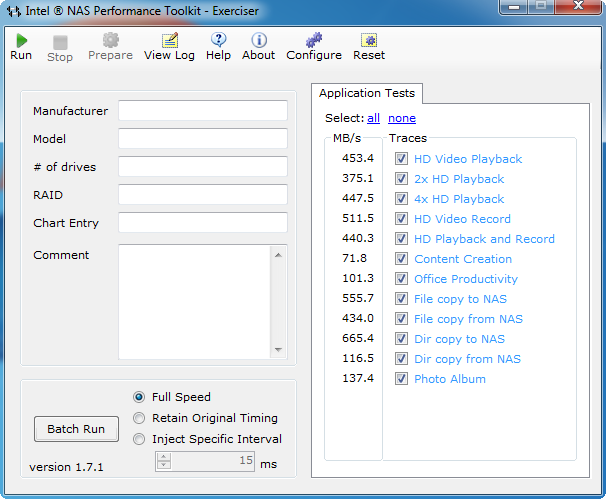Click the 375.1 MB/s result value
Screen dimensions: 606x499
point(358,178)
